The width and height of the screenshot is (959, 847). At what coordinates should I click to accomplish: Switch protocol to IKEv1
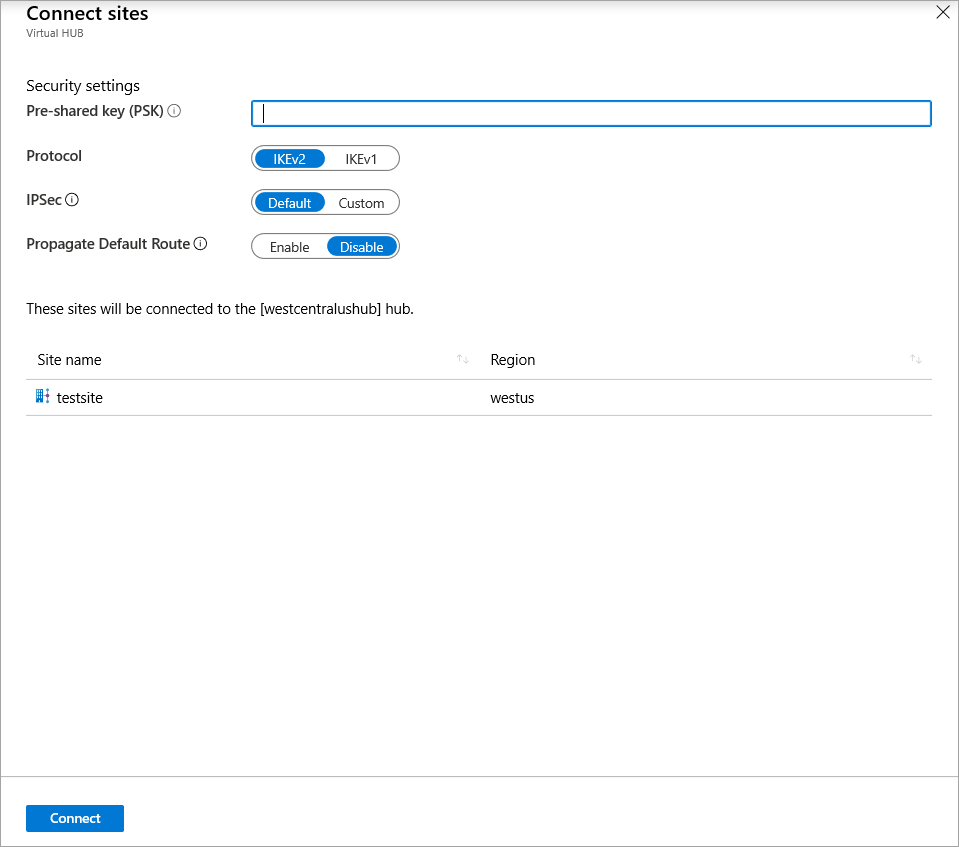361,159
